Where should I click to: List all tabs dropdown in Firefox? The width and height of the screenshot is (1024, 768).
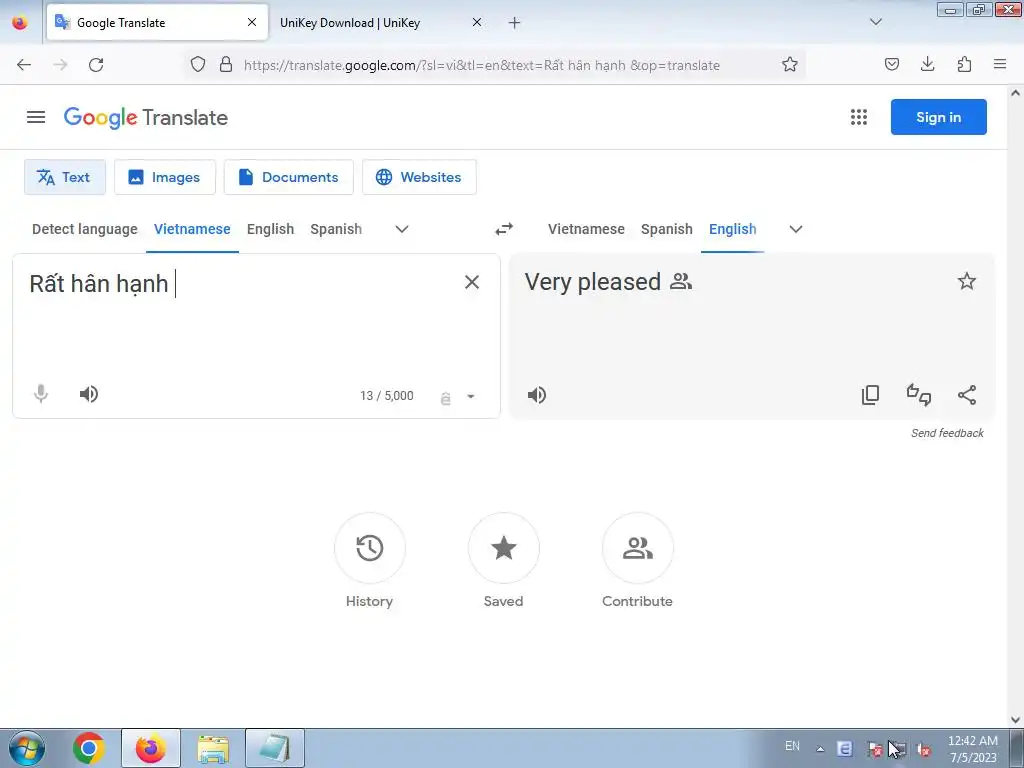pos(876,22)
